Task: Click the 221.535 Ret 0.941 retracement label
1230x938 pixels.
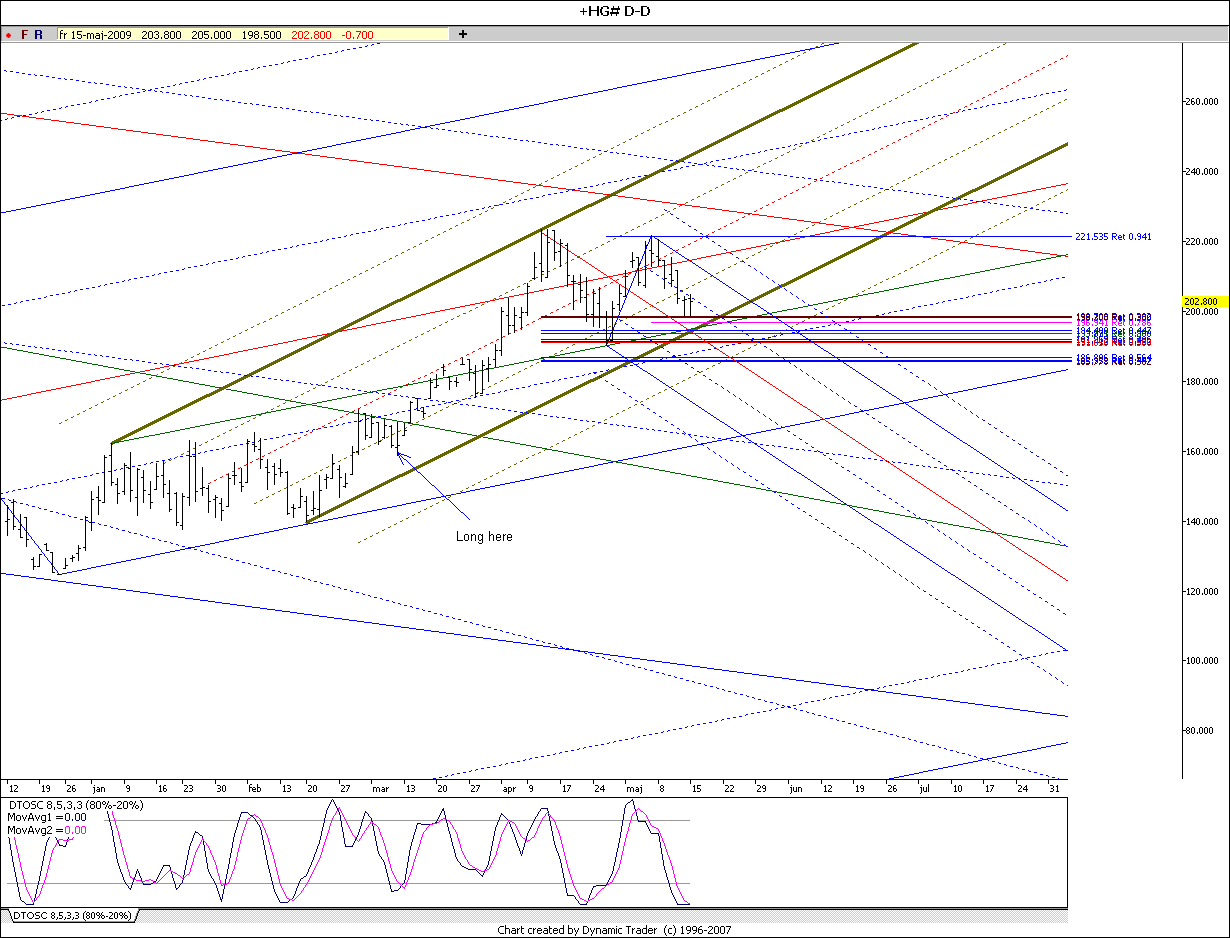Action: [x=1113, y=237]
